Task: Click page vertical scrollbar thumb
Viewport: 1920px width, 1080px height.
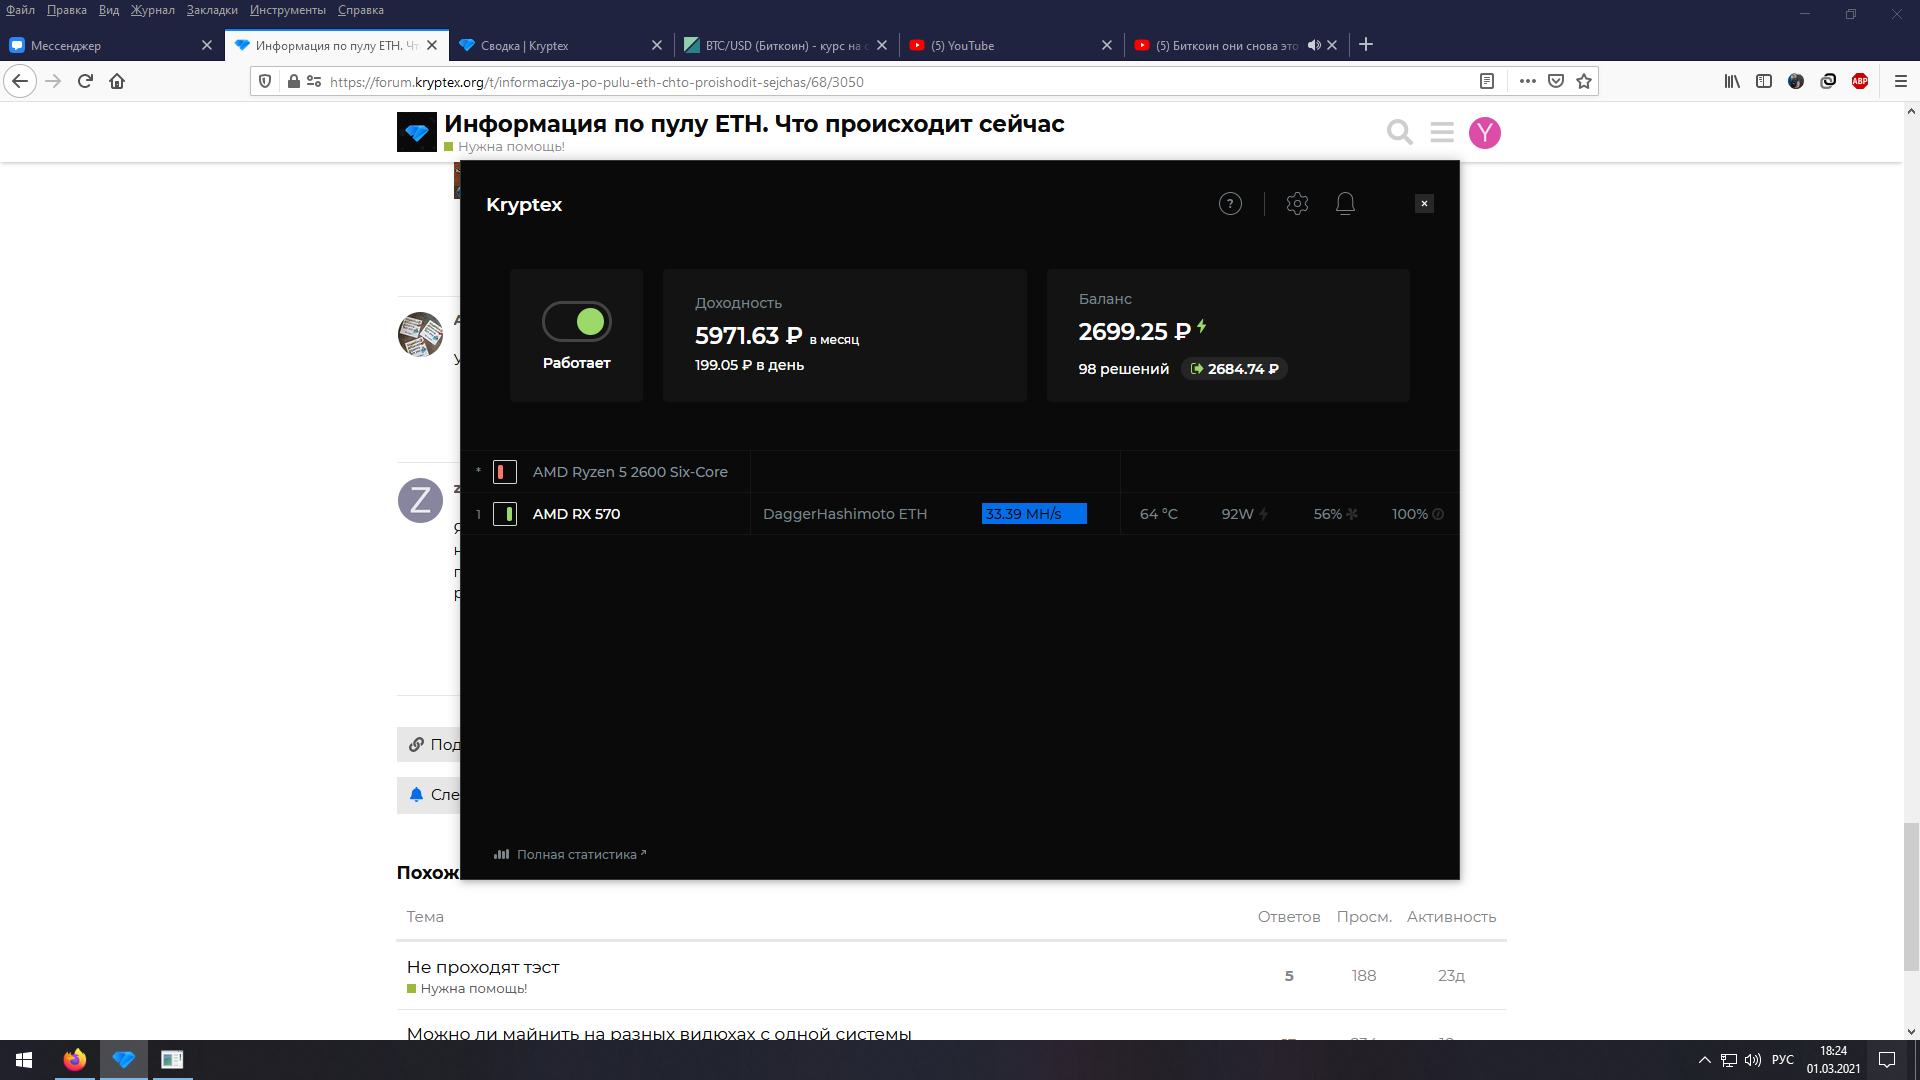Action: coord(1911,896)
